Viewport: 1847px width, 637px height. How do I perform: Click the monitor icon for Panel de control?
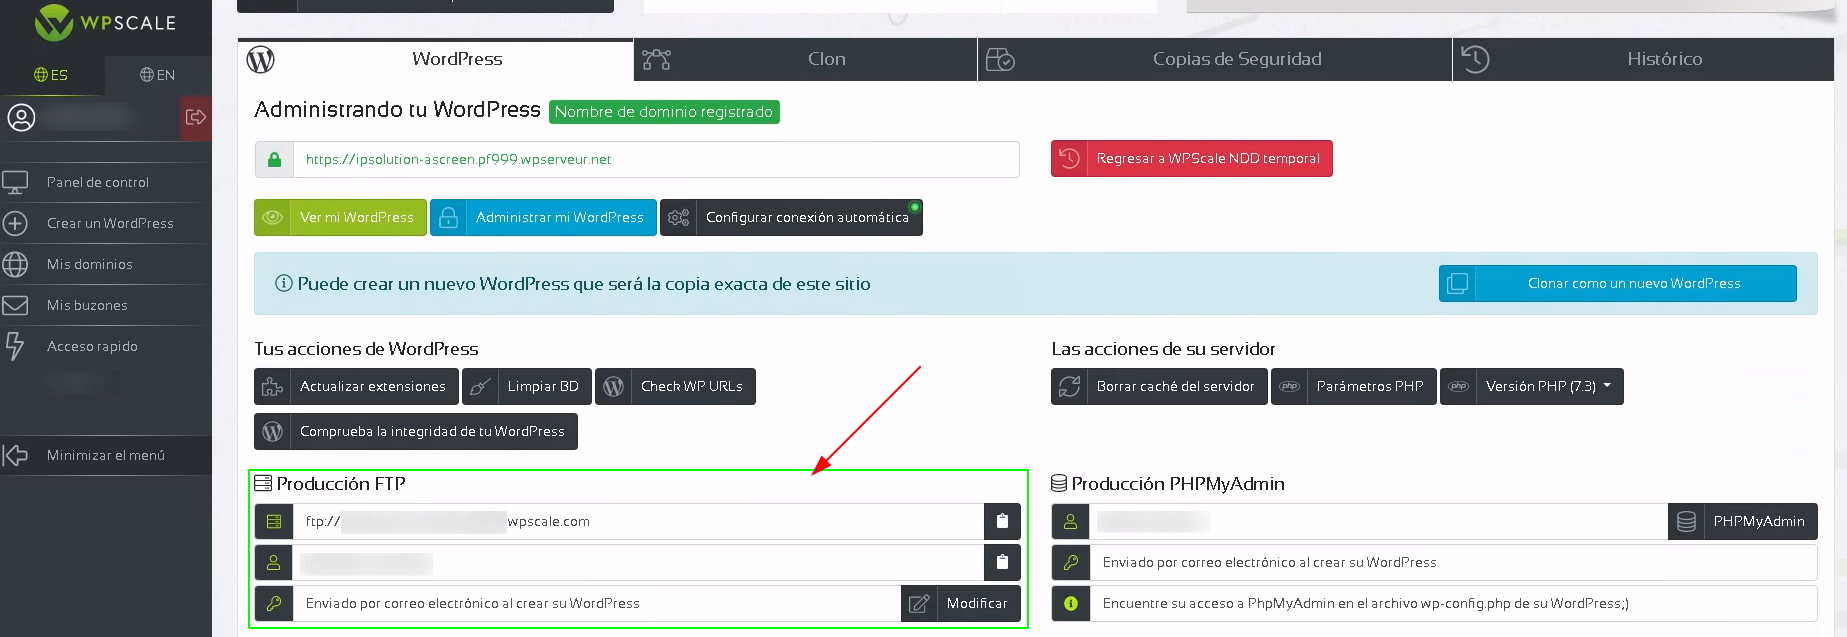15,183
